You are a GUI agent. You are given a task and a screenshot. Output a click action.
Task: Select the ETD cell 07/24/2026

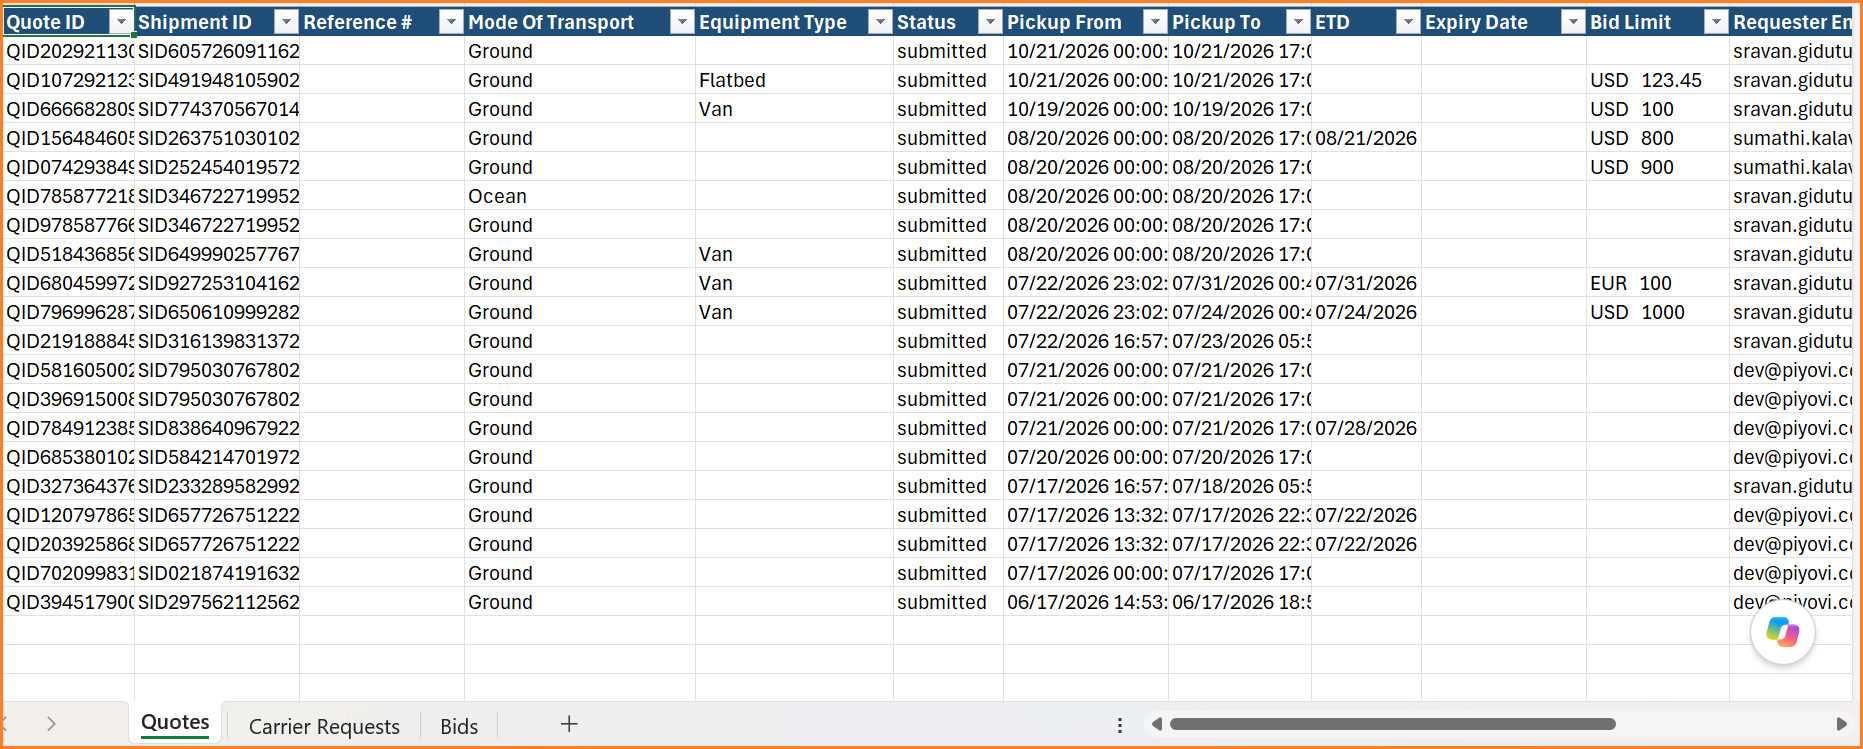click(x=1366, y=312)
